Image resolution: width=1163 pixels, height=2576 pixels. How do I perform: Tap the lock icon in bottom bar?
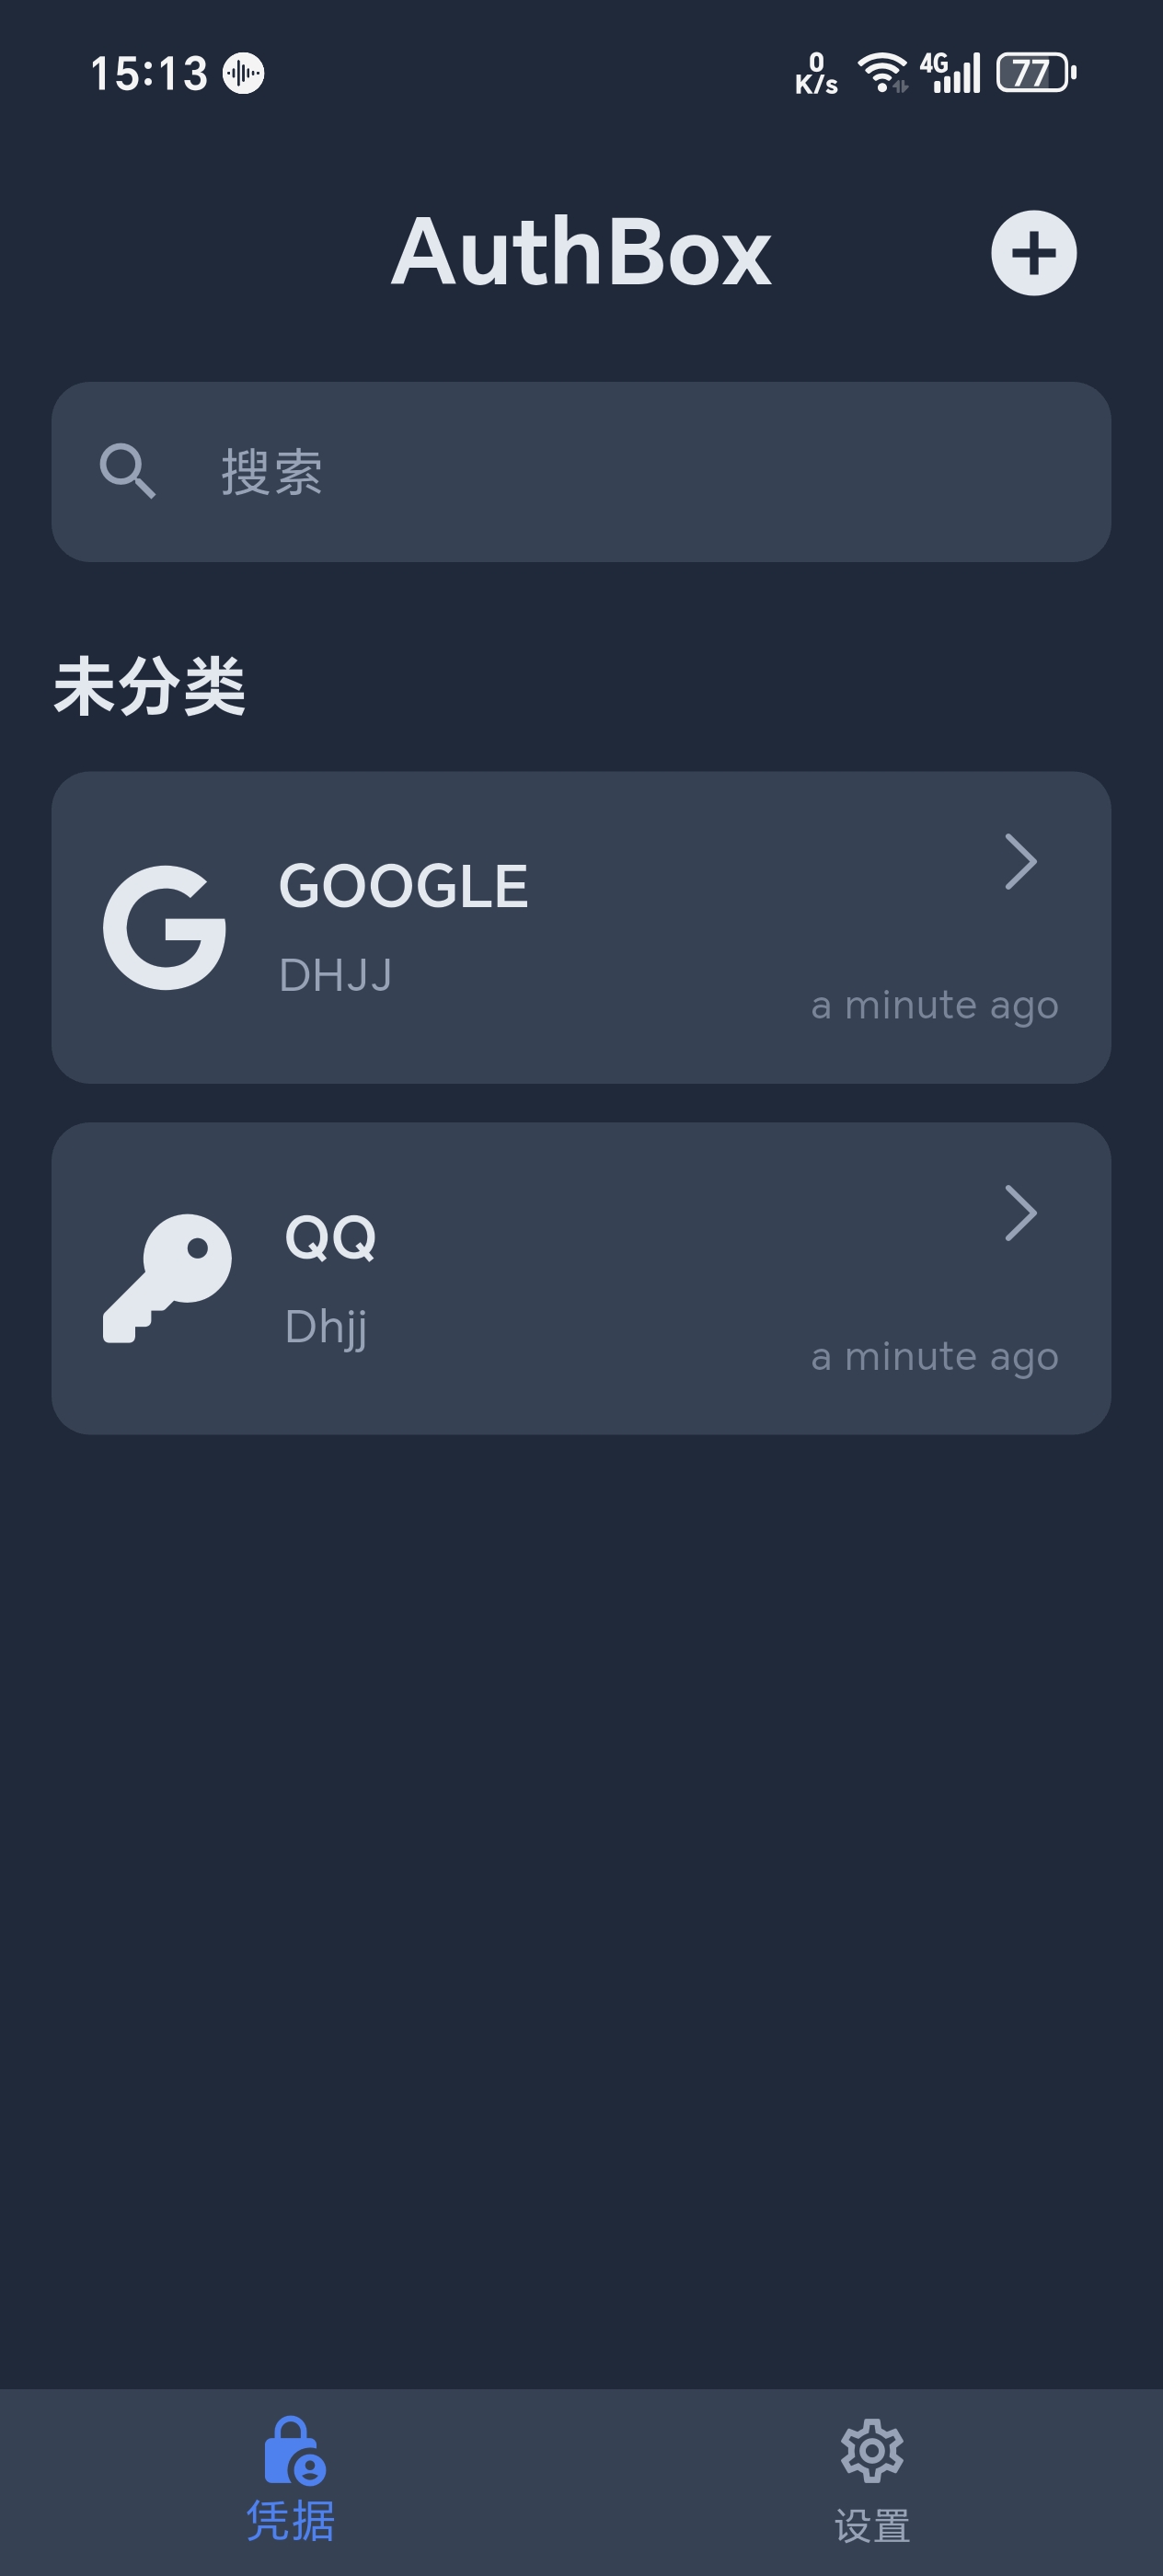coord(293,2450)
